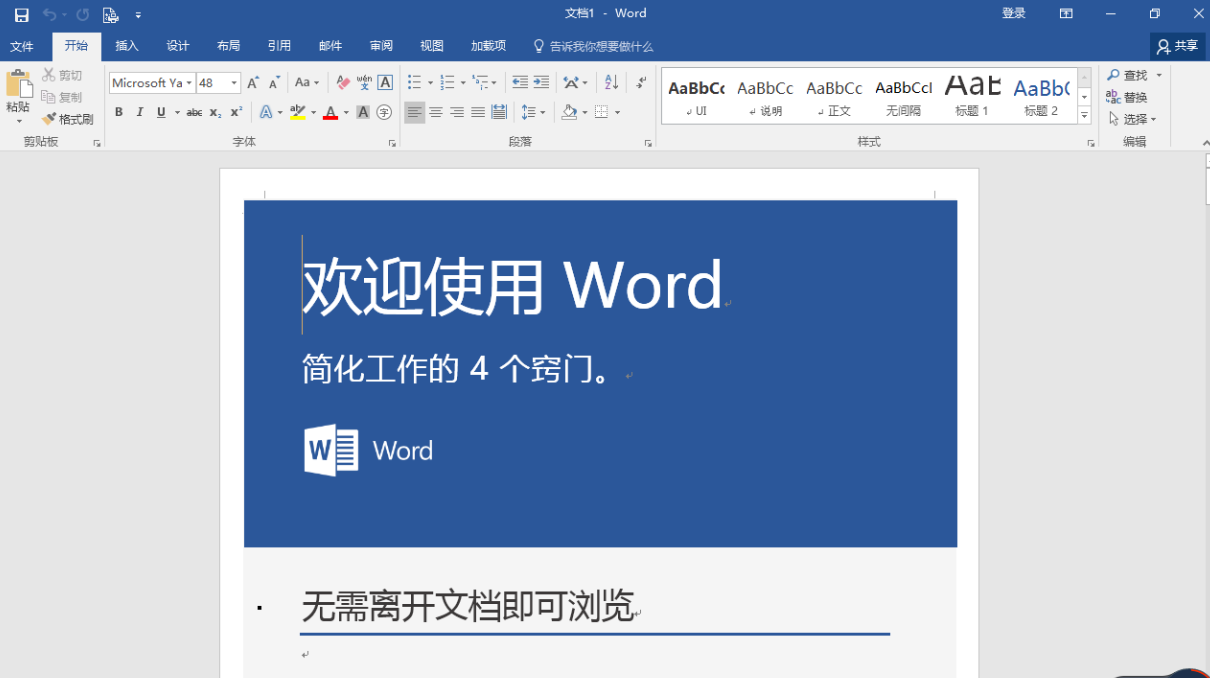This screenshot has height=678, width=1210.
Task: Toggle bold formatting
Action: [119, 113]
